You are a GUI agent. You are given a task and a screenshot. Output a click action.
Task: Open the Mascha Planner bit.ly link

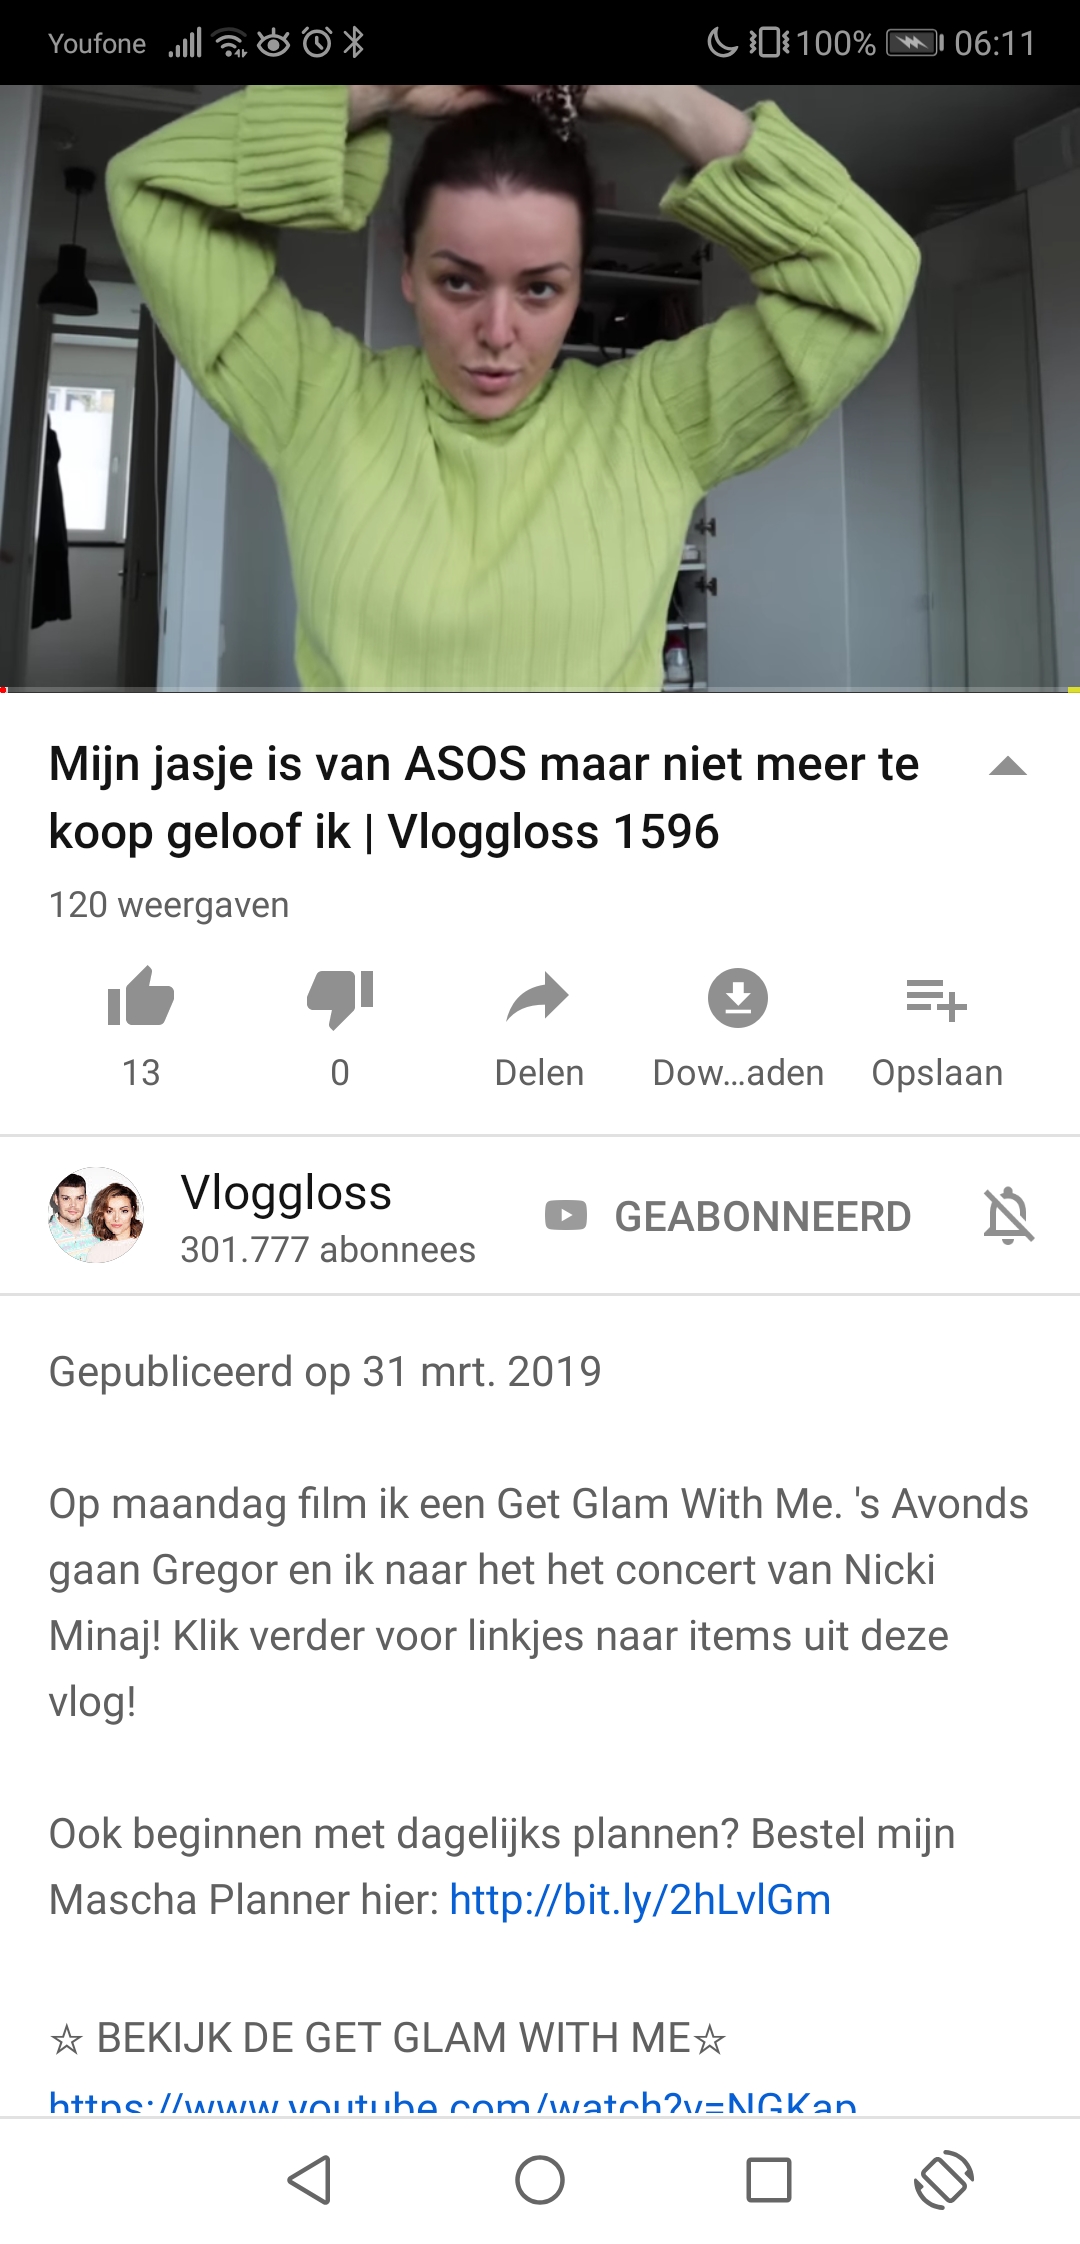coord(640,1899)
